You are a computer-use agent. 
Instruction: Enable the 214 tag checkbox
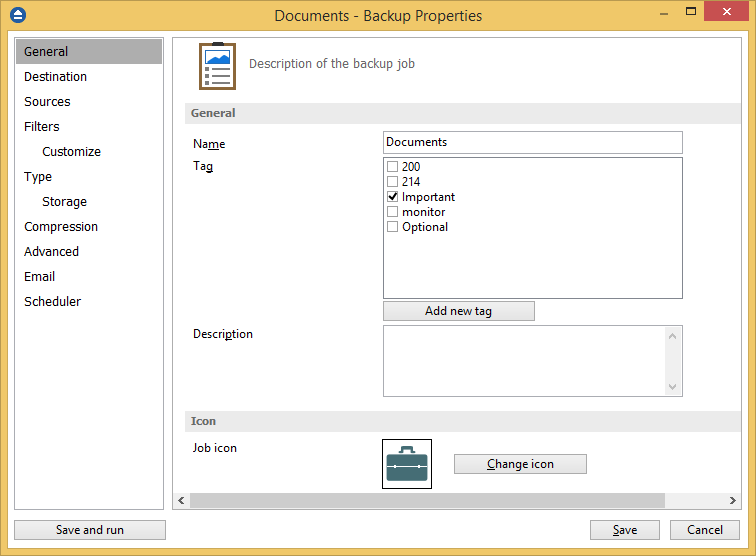click(x=392, y=181)
